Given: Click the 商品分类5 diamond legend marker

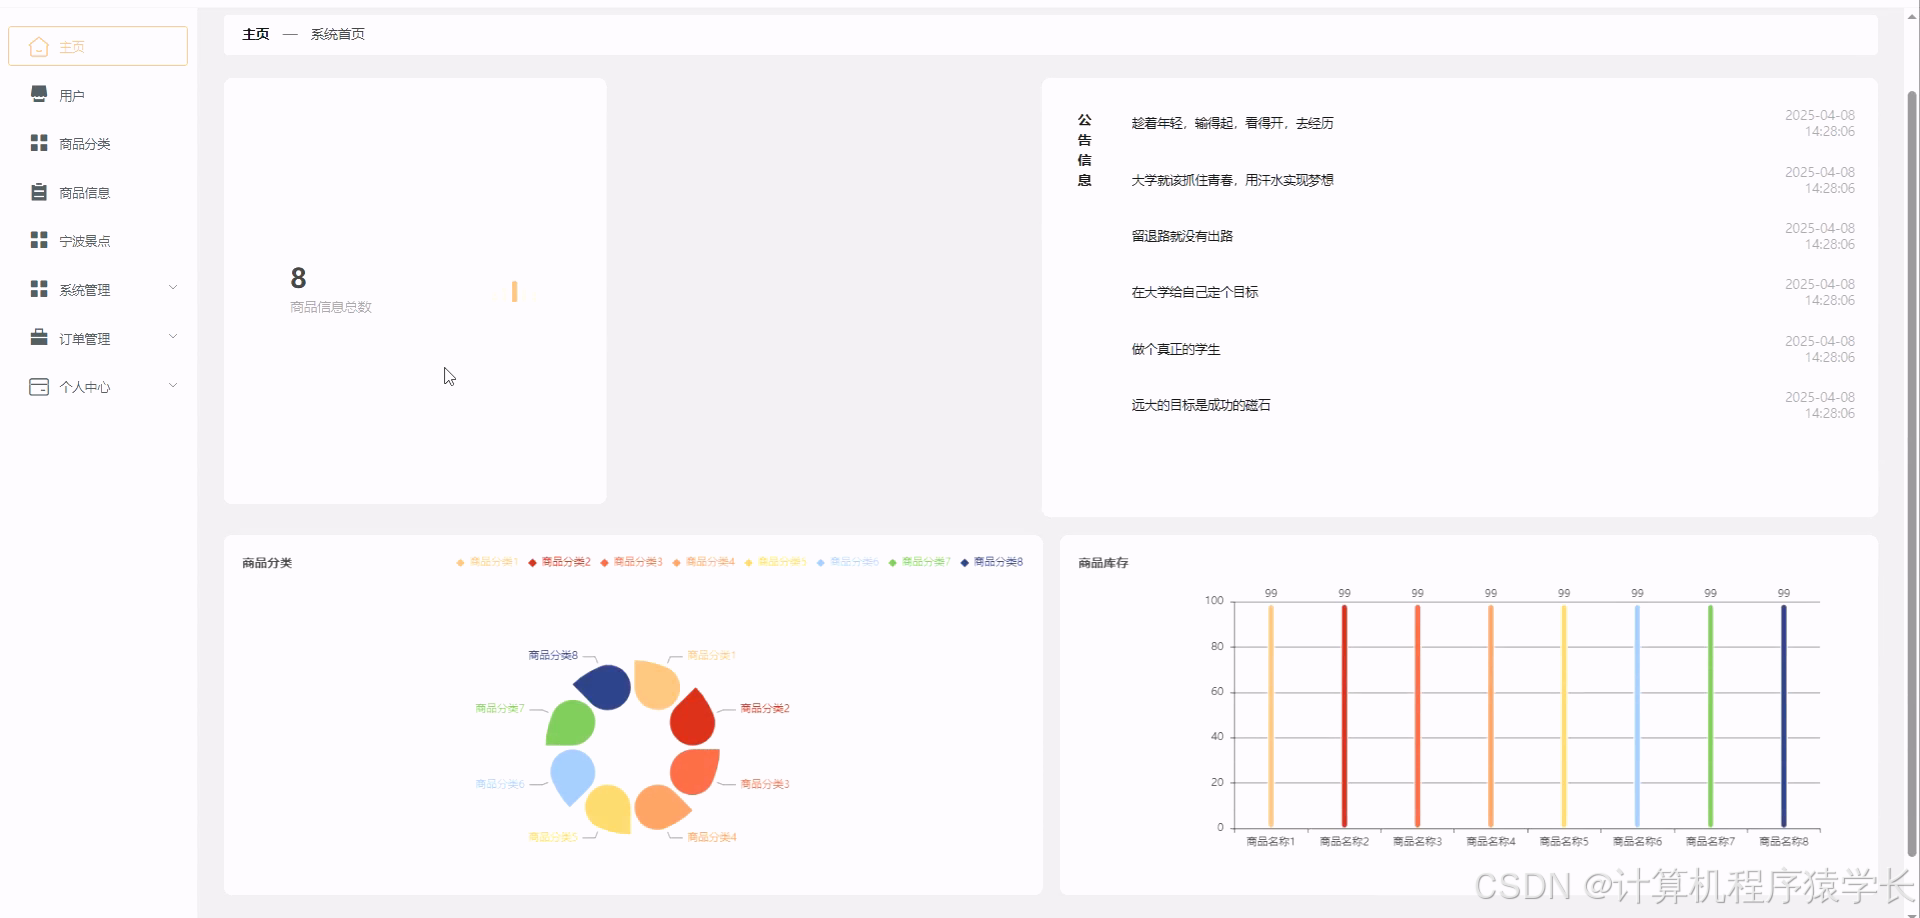Looking at the screenshot, I should point(748,562).
